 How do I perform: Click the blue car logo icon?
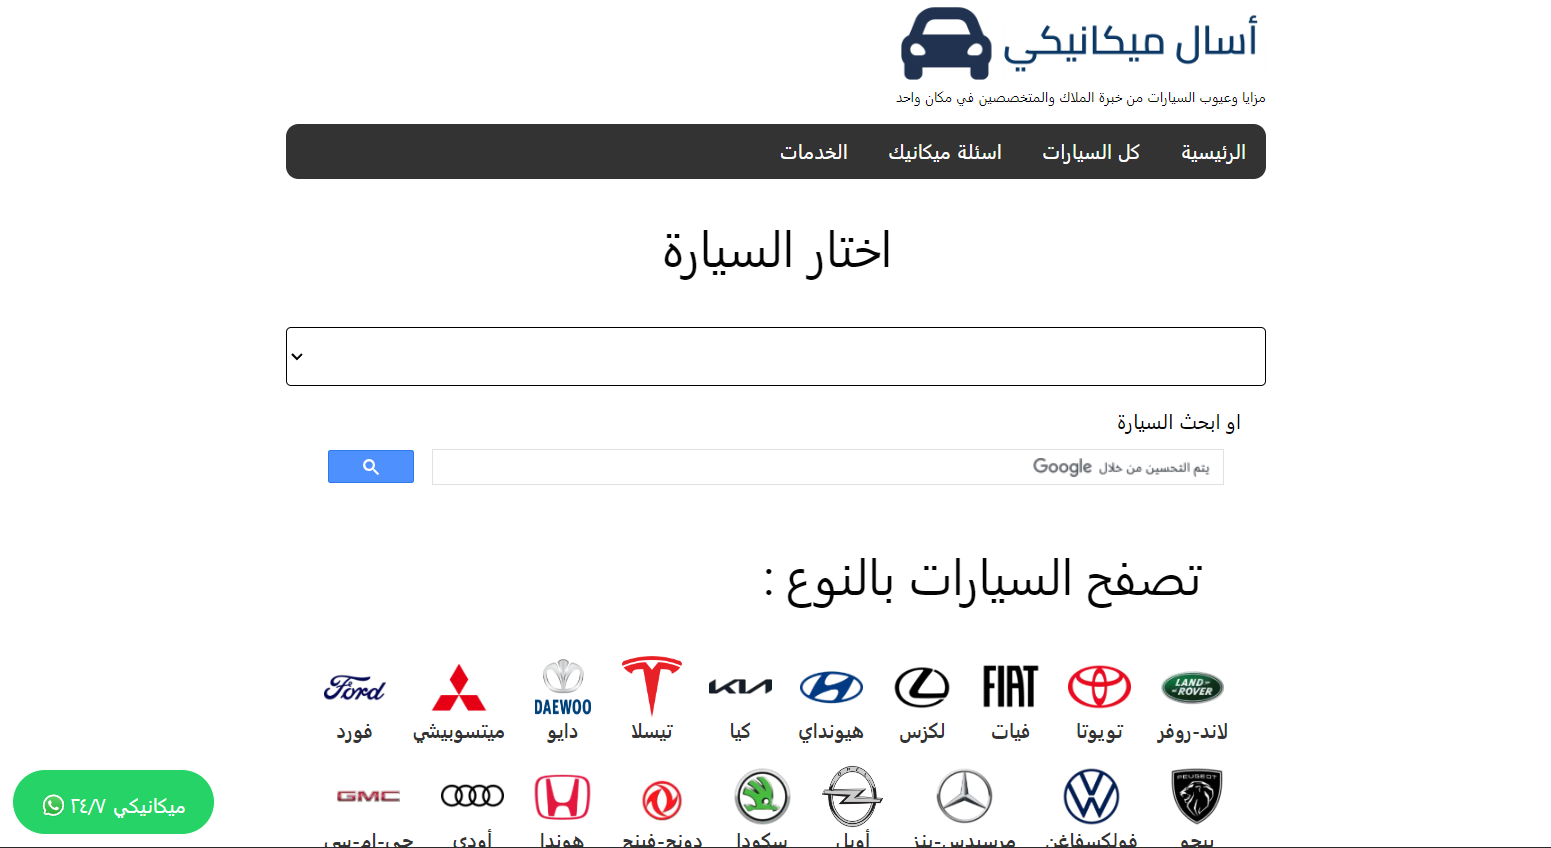[946, 43]
